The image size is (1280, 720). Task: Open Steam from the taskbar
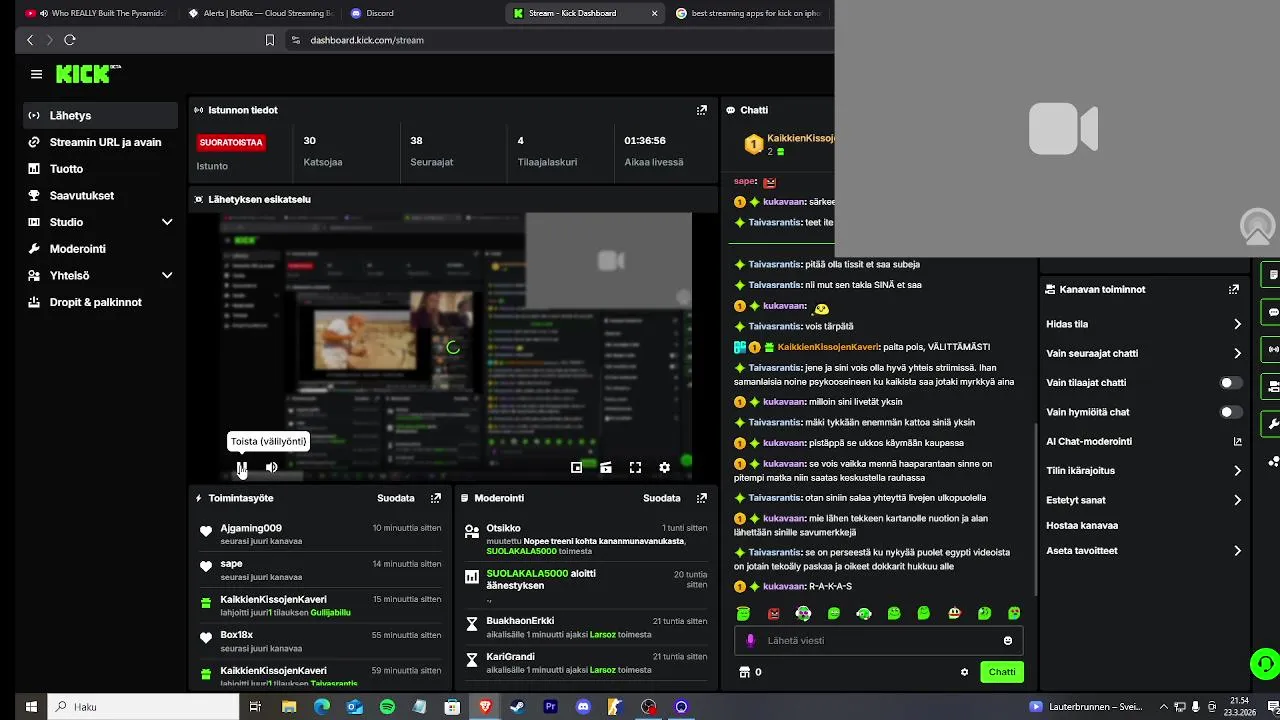518,706
